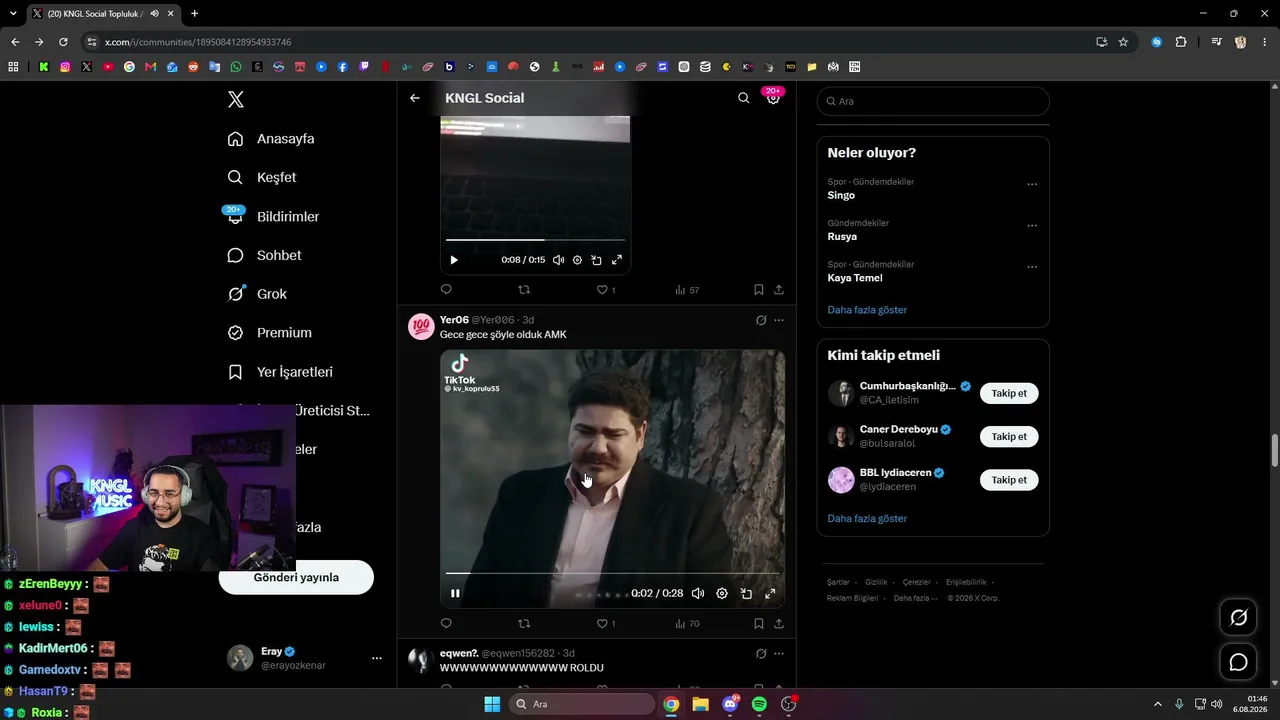This screenshot has width=1280, height=720.
Task: Follow Cumhurbaşkanlığı account
Action: pos(1009,393)
